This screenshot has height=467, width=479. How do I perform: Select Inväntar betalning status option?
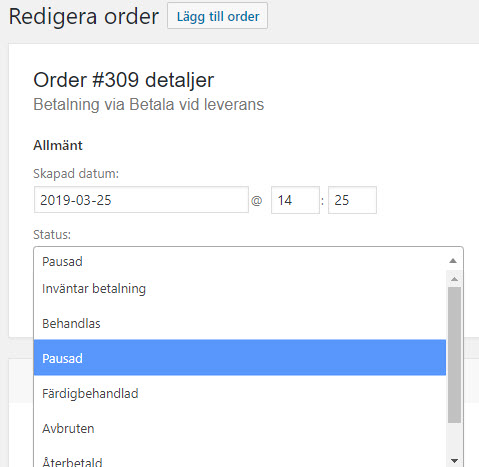coord(240,289)
